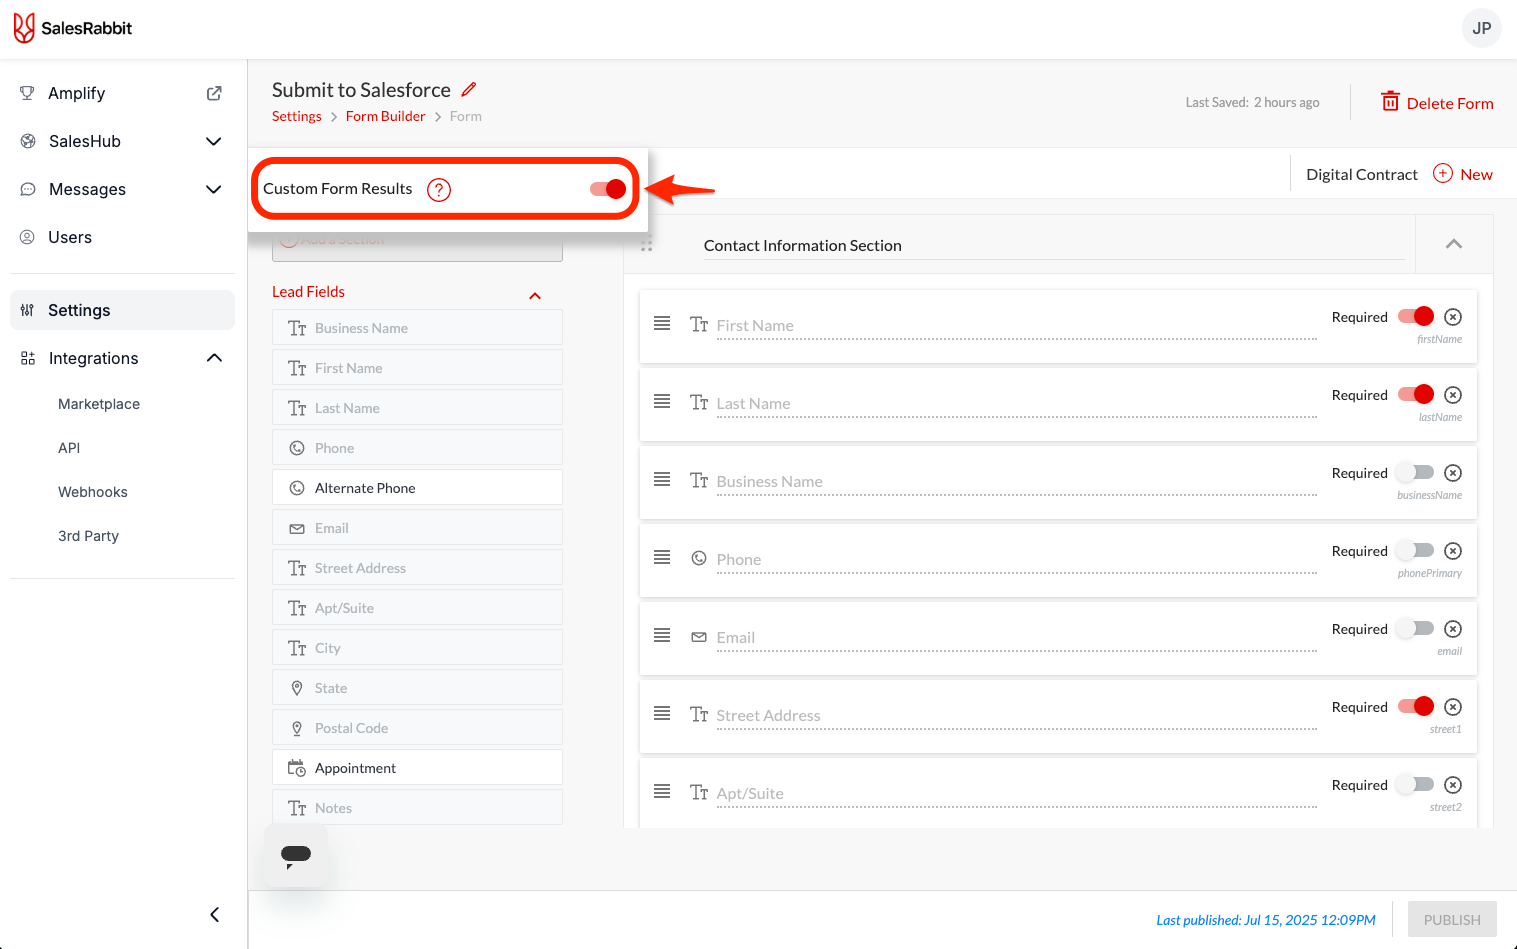Click the Street Address label input in form
Image resolution: width=1517 pixels, height=949 pixels.
click(1016, 716)
